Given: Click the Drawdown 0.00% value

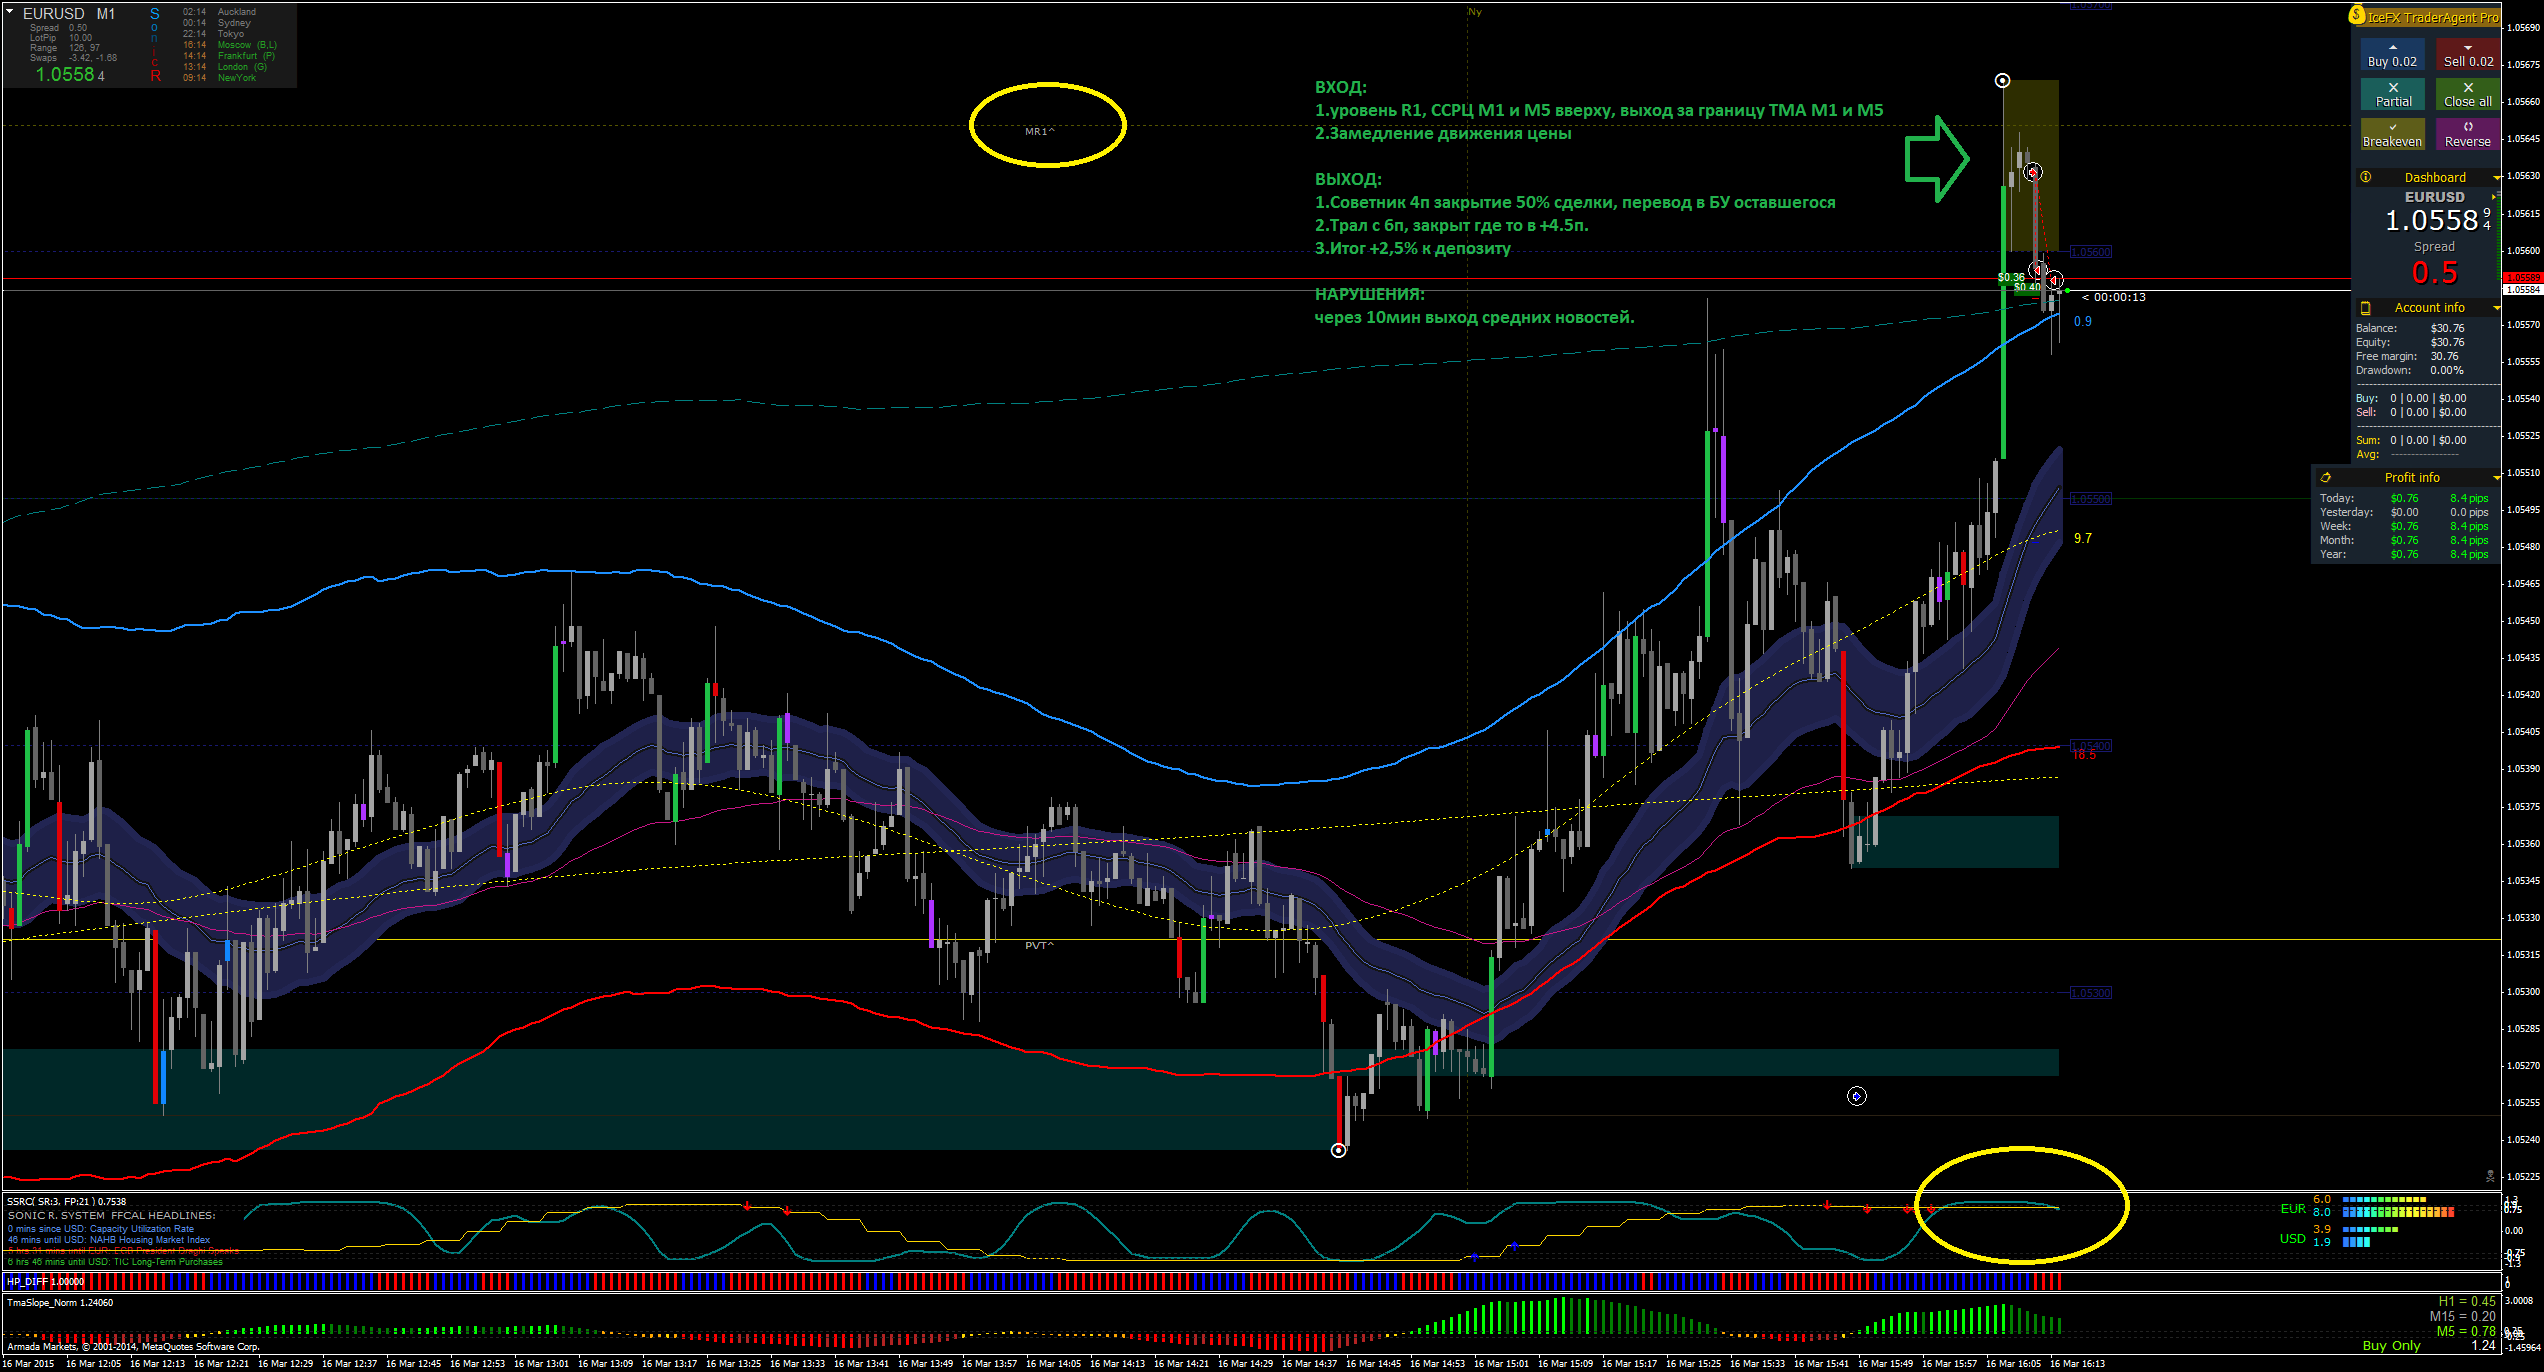Looking at the screenshot, I should (2447, 370).
